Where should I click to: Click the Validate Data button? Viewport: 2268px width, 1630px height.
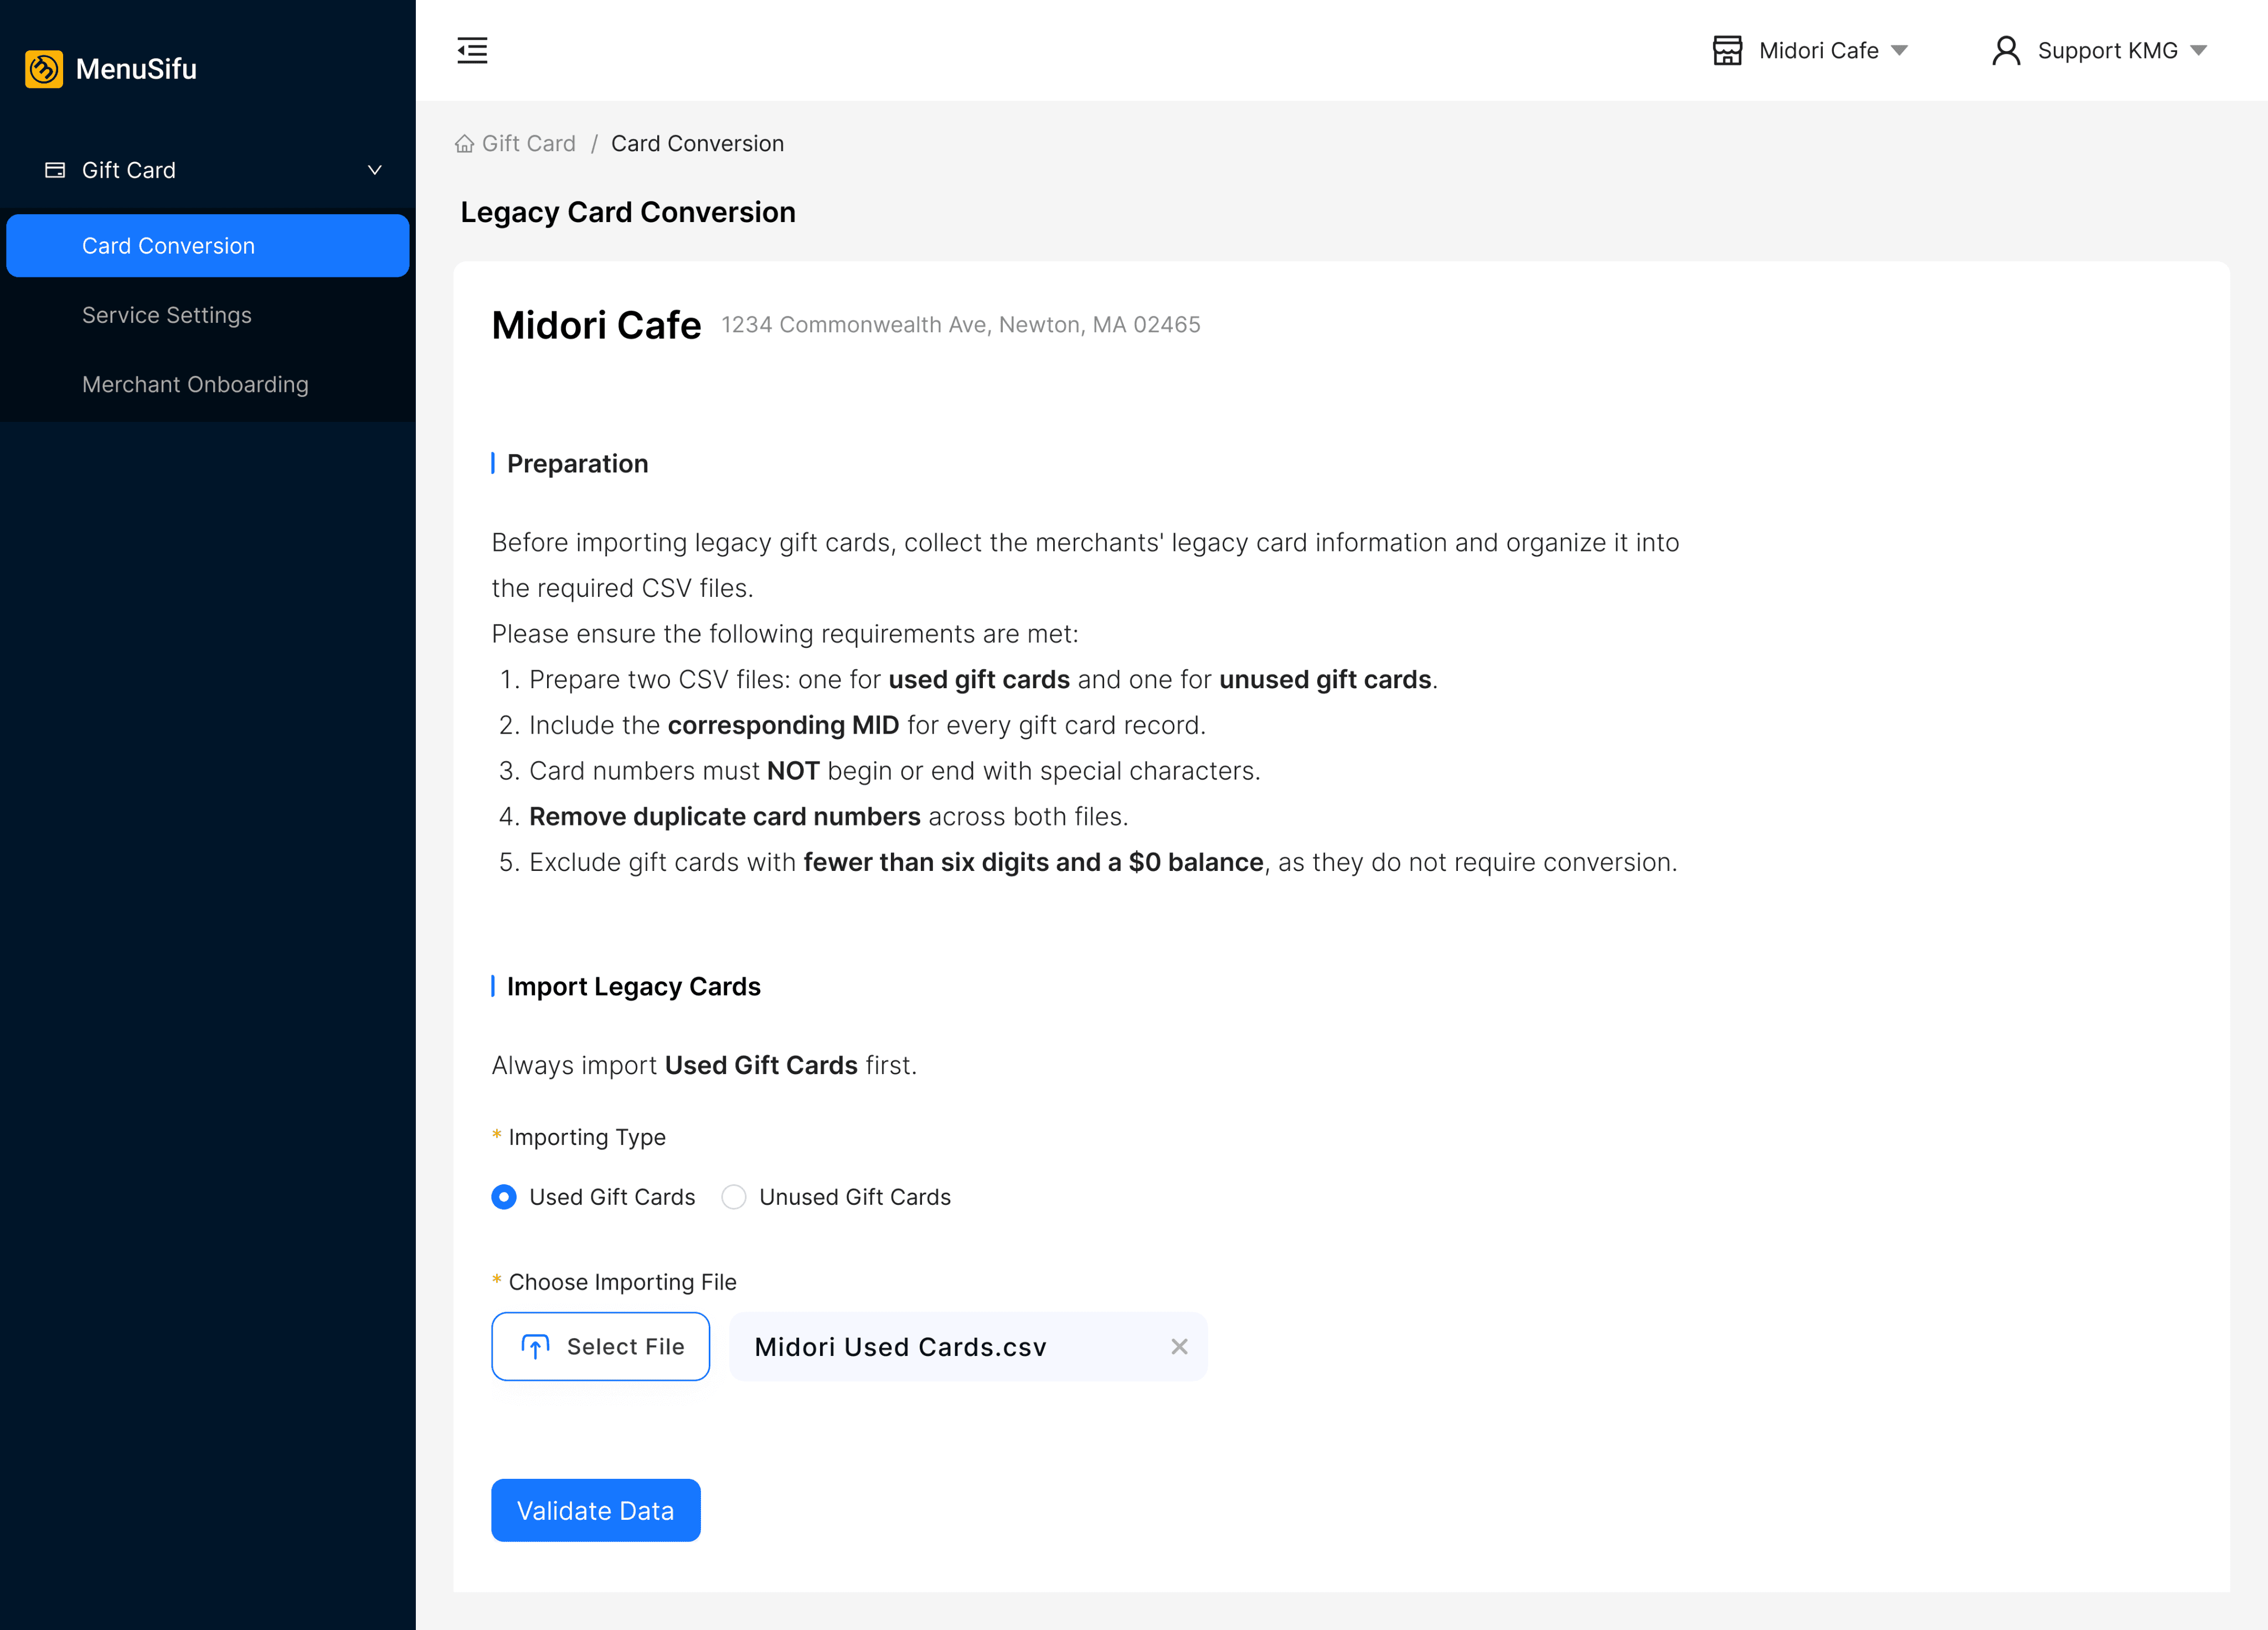tap(595, 1510)
